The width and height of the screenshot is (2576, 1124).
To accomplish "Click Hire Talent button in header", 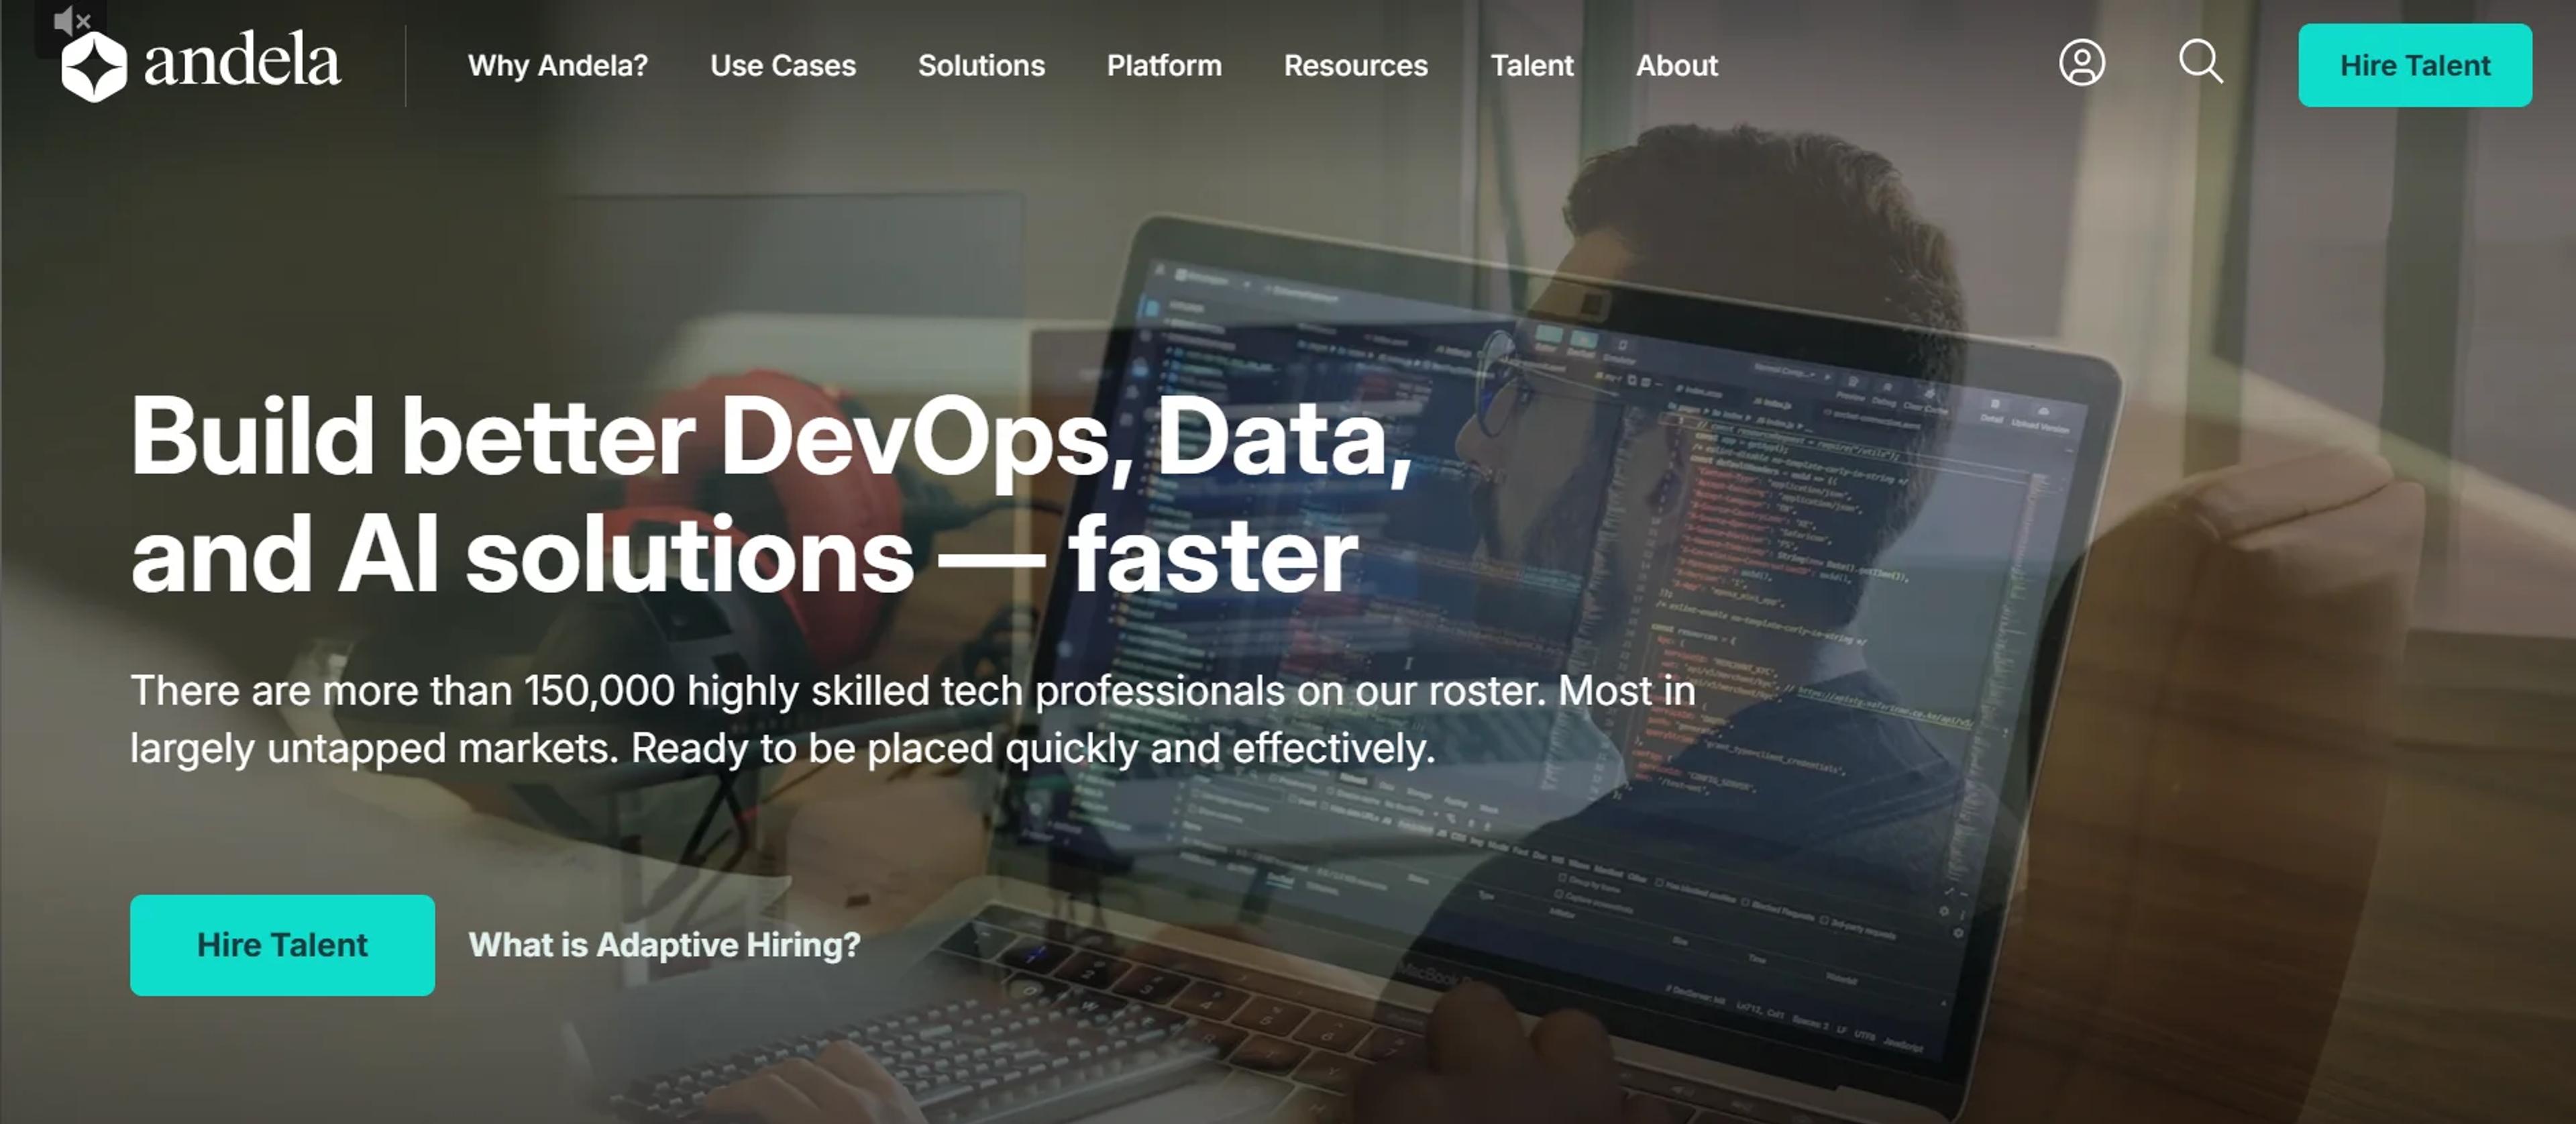I will pos(2415,65).
